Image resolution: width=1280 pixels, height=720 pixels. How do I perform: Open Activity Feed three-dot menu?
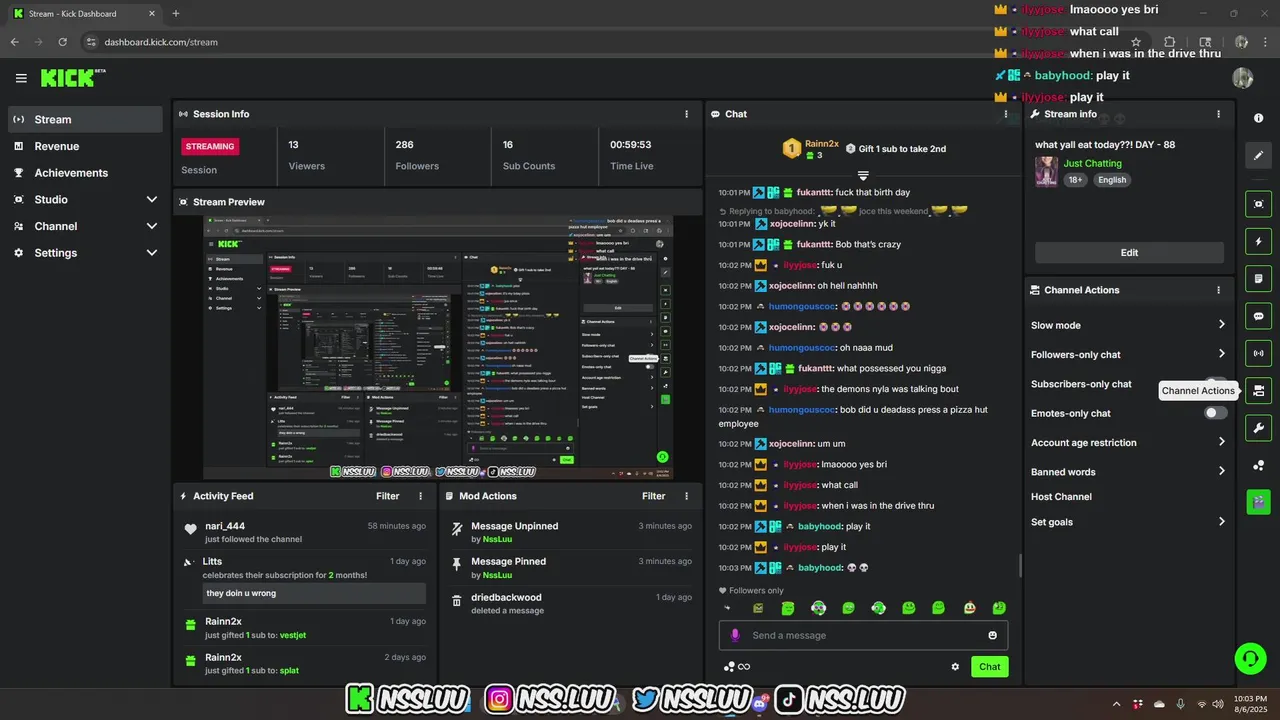420,496
